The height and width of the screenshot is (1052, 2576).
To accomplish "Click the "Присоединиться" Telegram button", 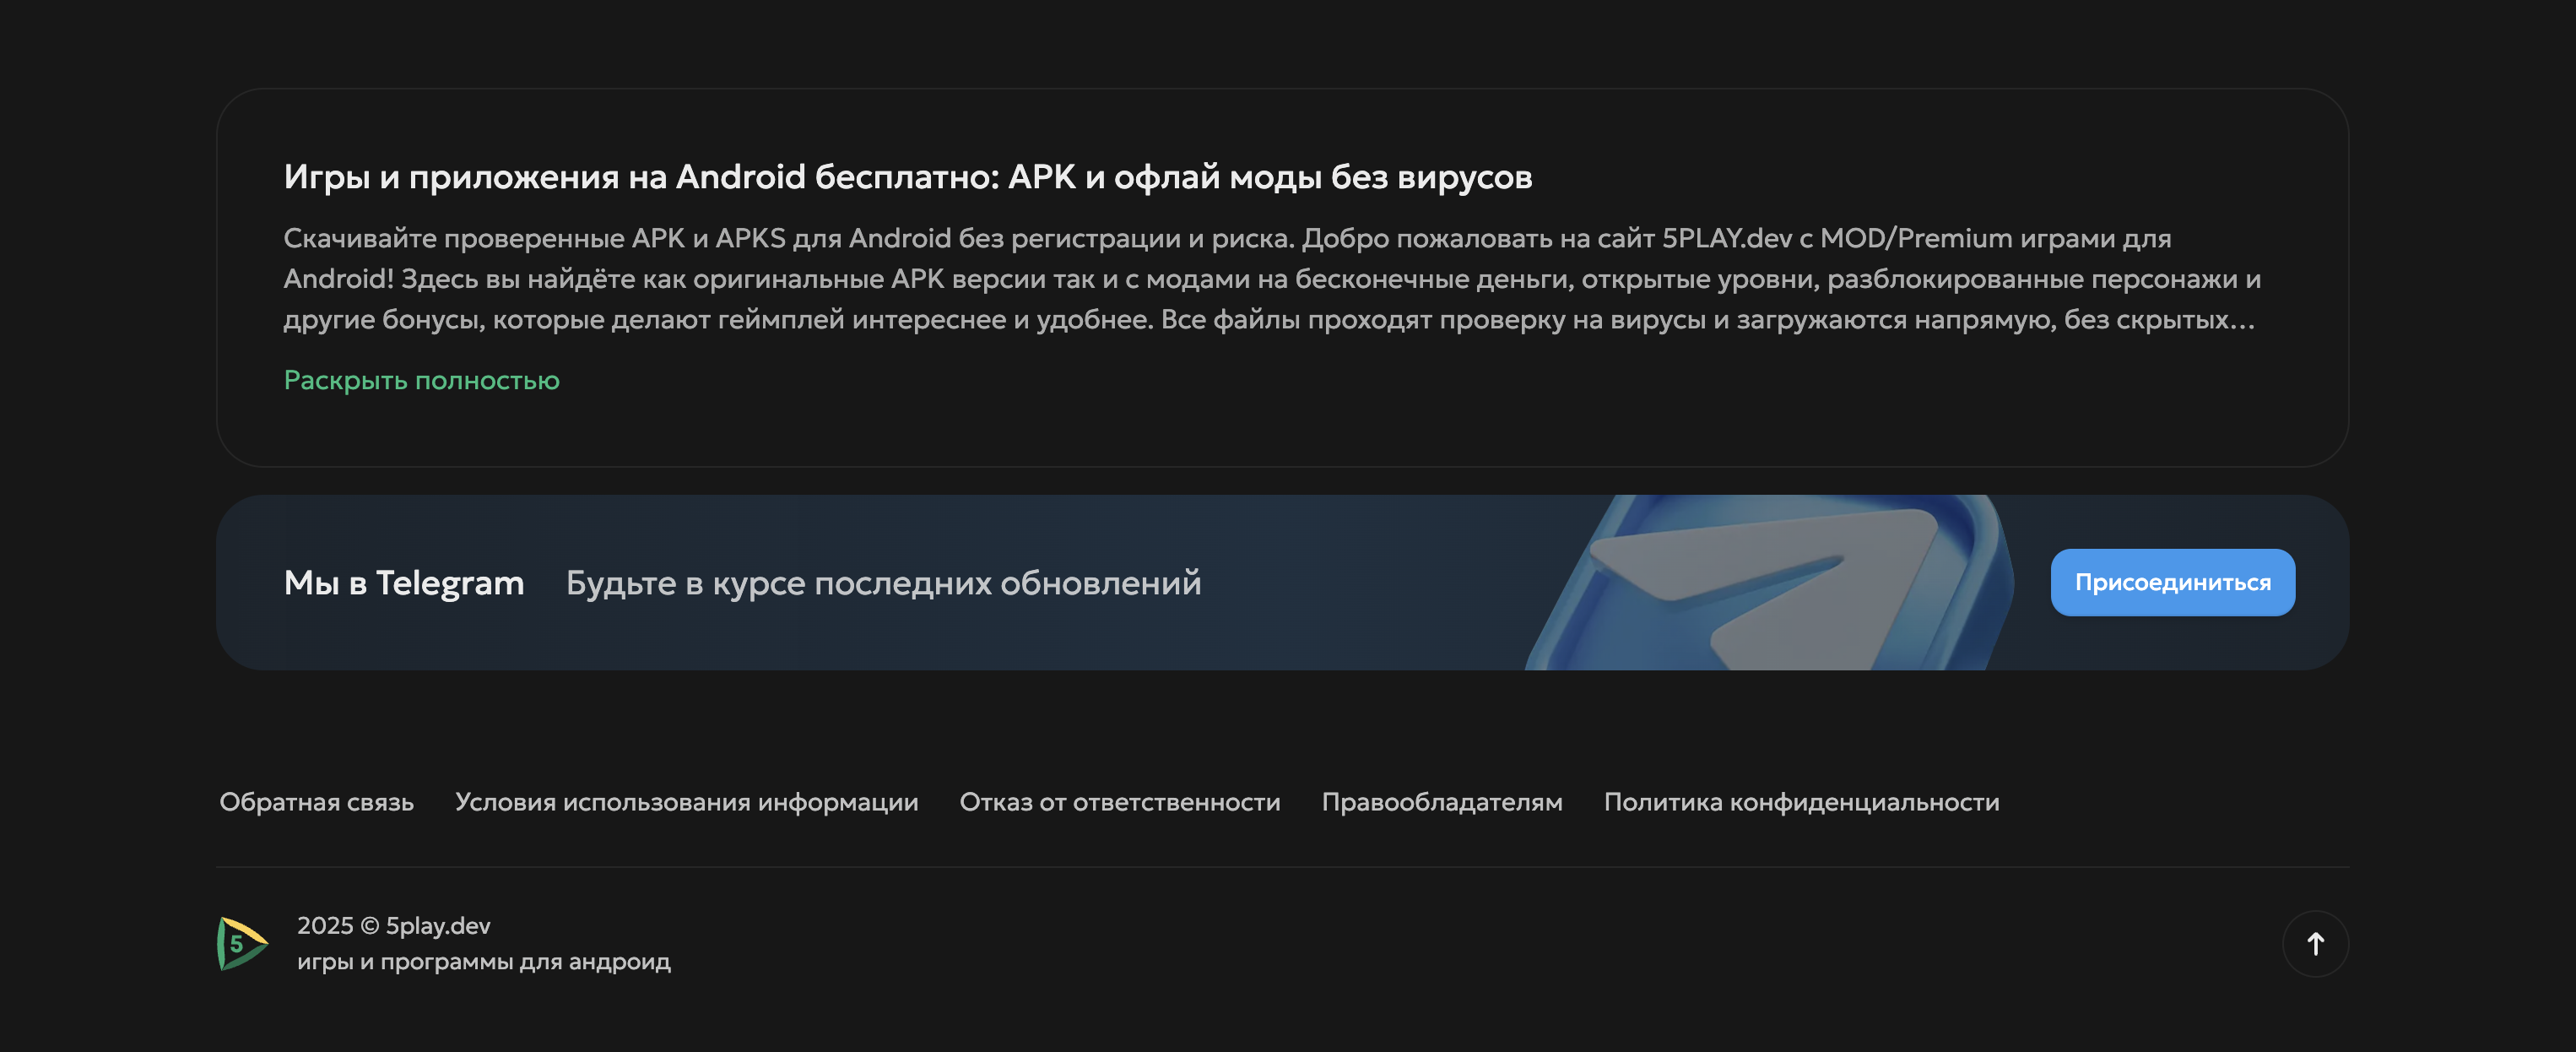I will [2172, 582].
